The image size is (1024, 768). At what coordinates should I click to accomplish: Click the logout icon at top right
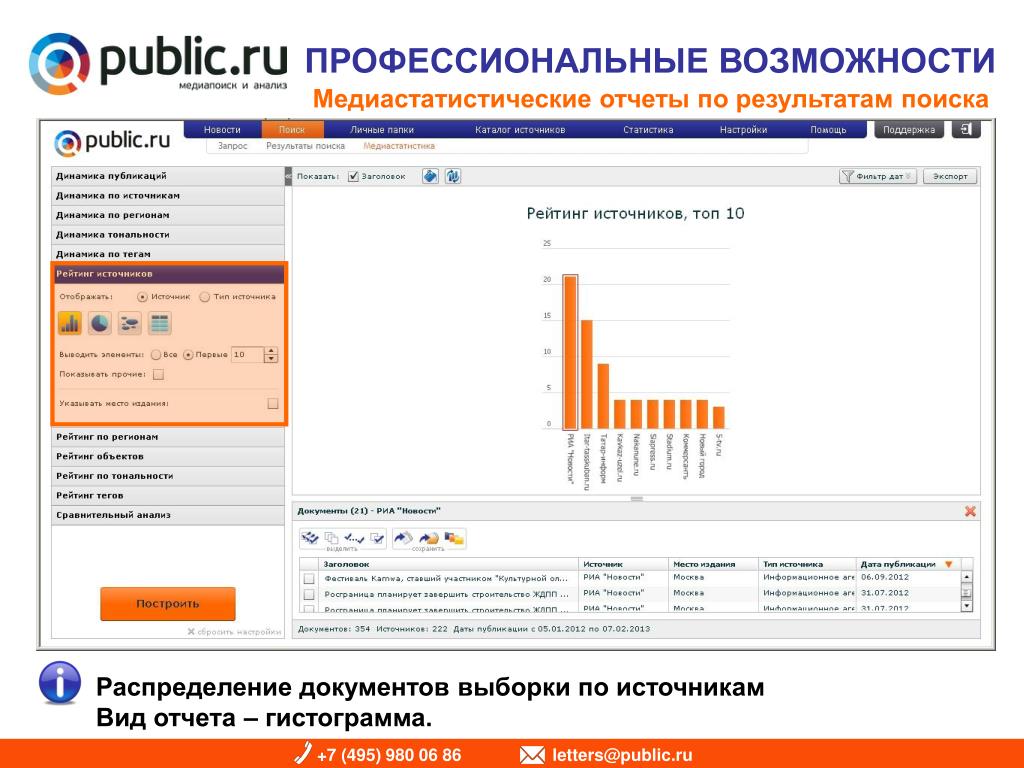click(966, 129)
